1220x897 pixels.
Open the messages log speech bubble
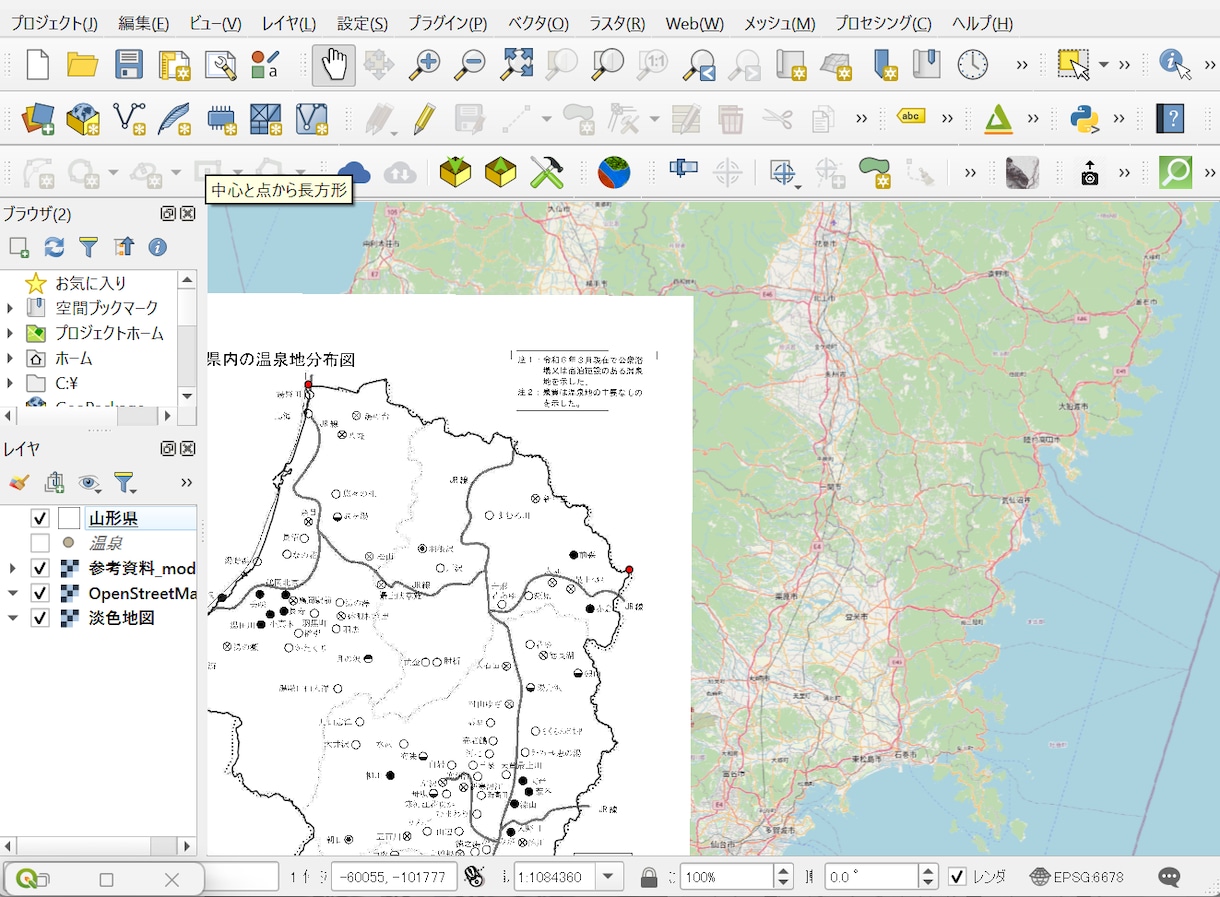click(x=1169, y=877)
